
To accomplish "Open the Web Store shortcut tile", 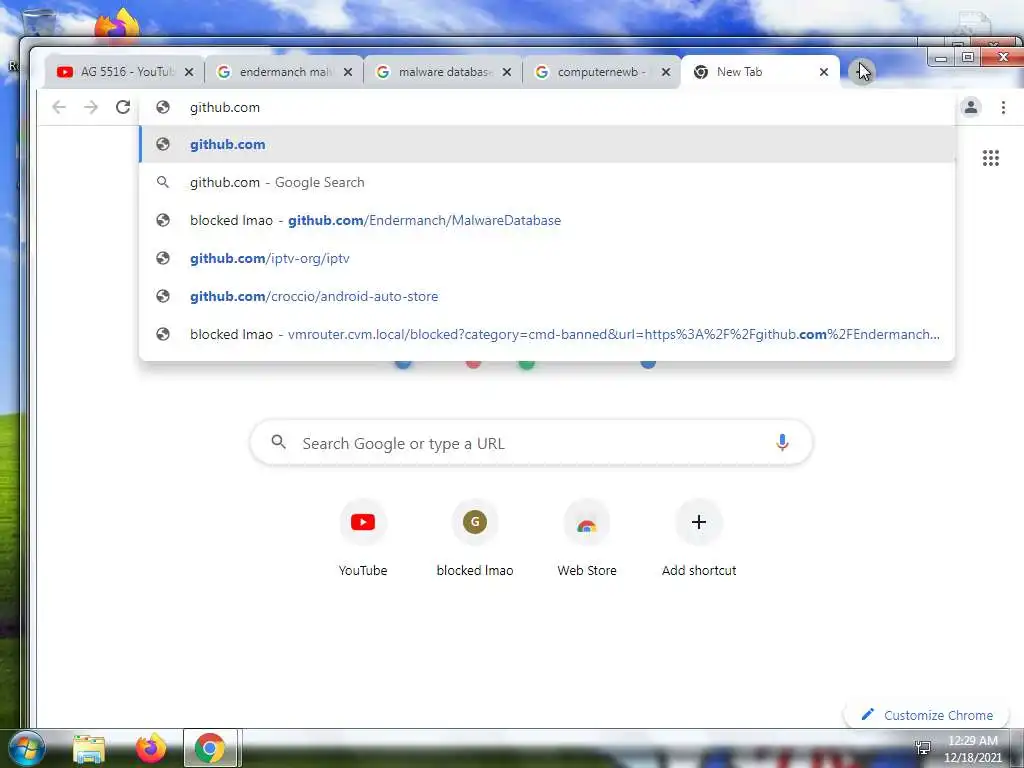I will [x=586, y=539].
